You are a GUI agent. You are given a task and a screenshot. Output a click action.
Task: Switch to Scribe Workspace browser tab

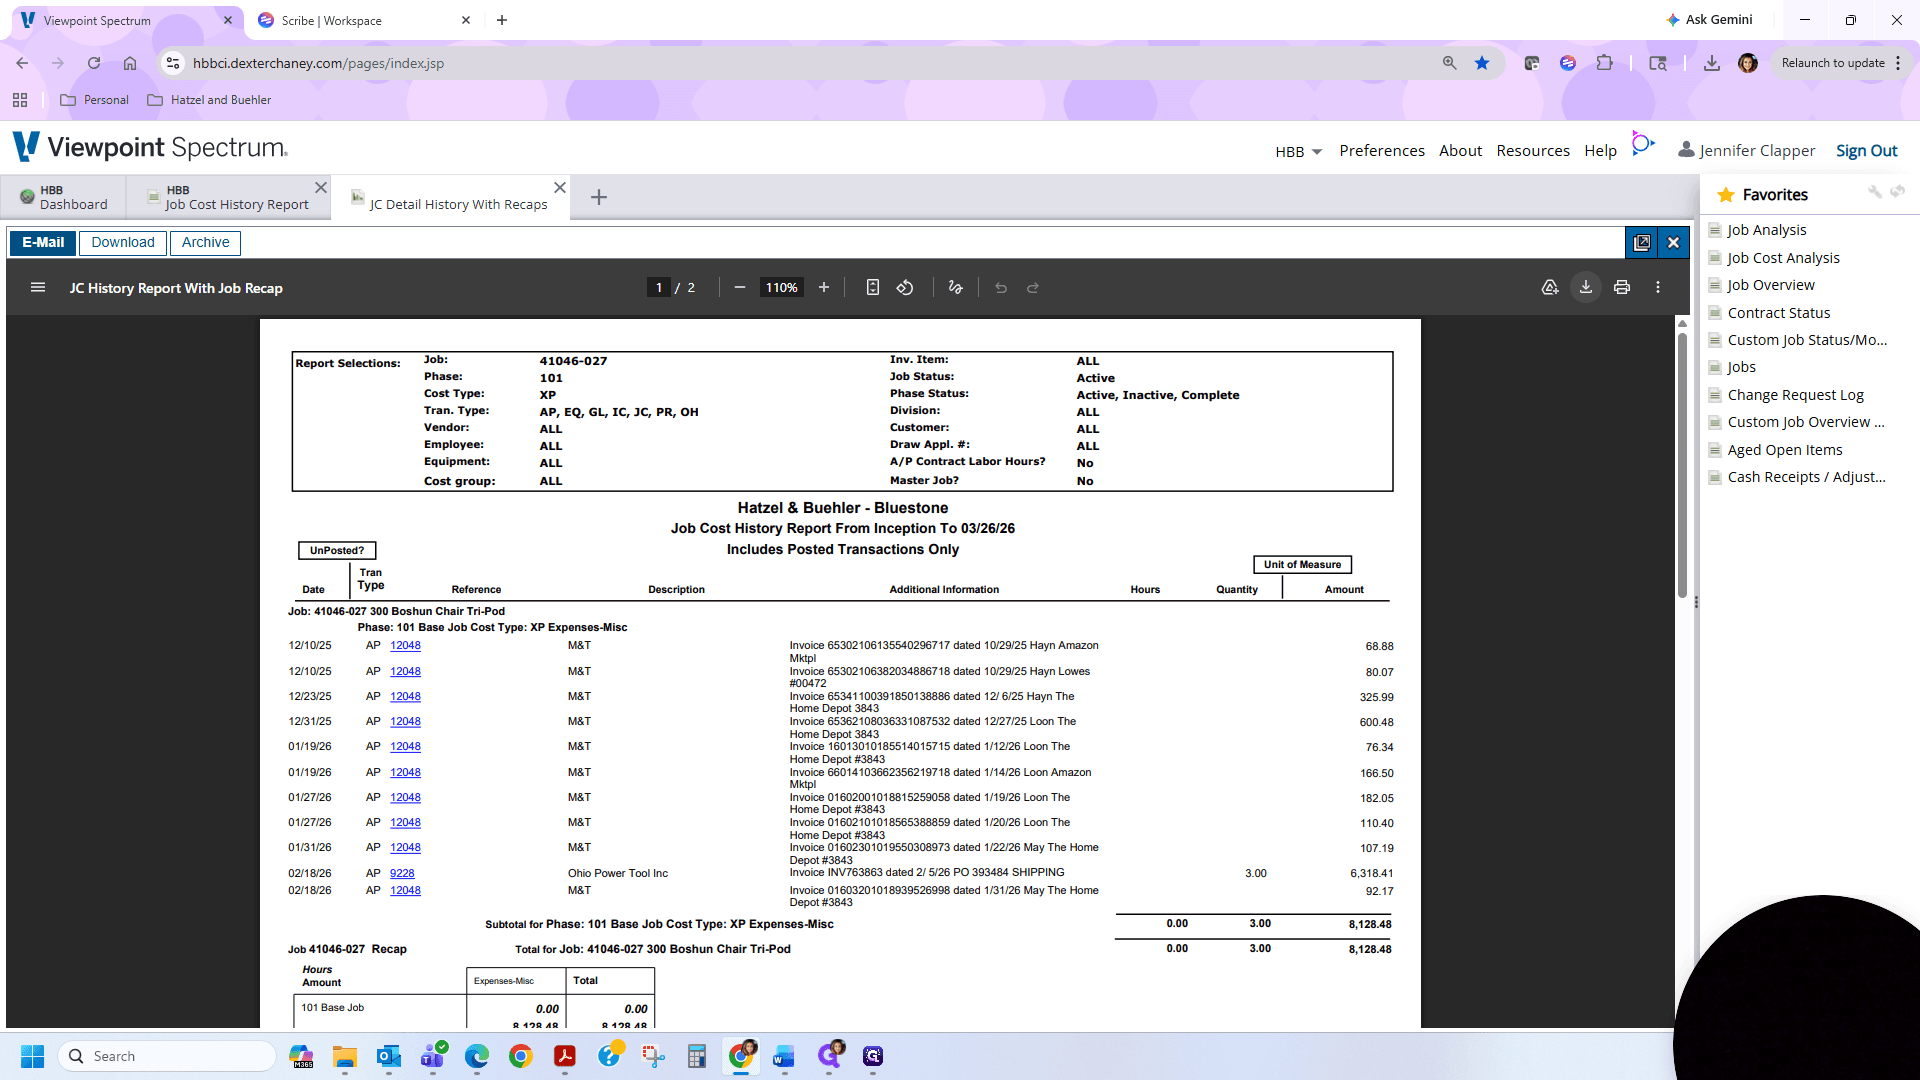click(x=360, y=20)
